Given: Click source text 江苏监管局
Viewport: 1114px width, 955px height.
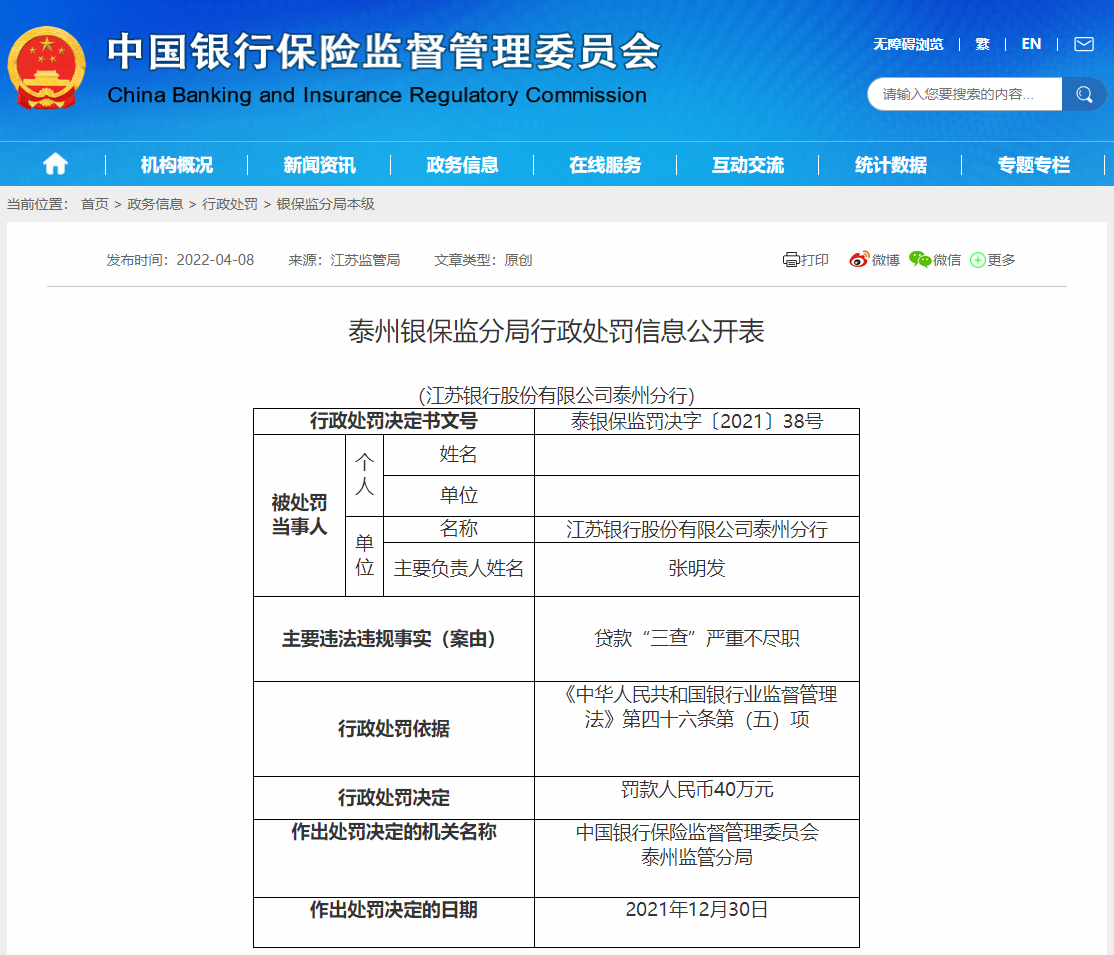Looking at the screenshot, I should coord(365,260).
